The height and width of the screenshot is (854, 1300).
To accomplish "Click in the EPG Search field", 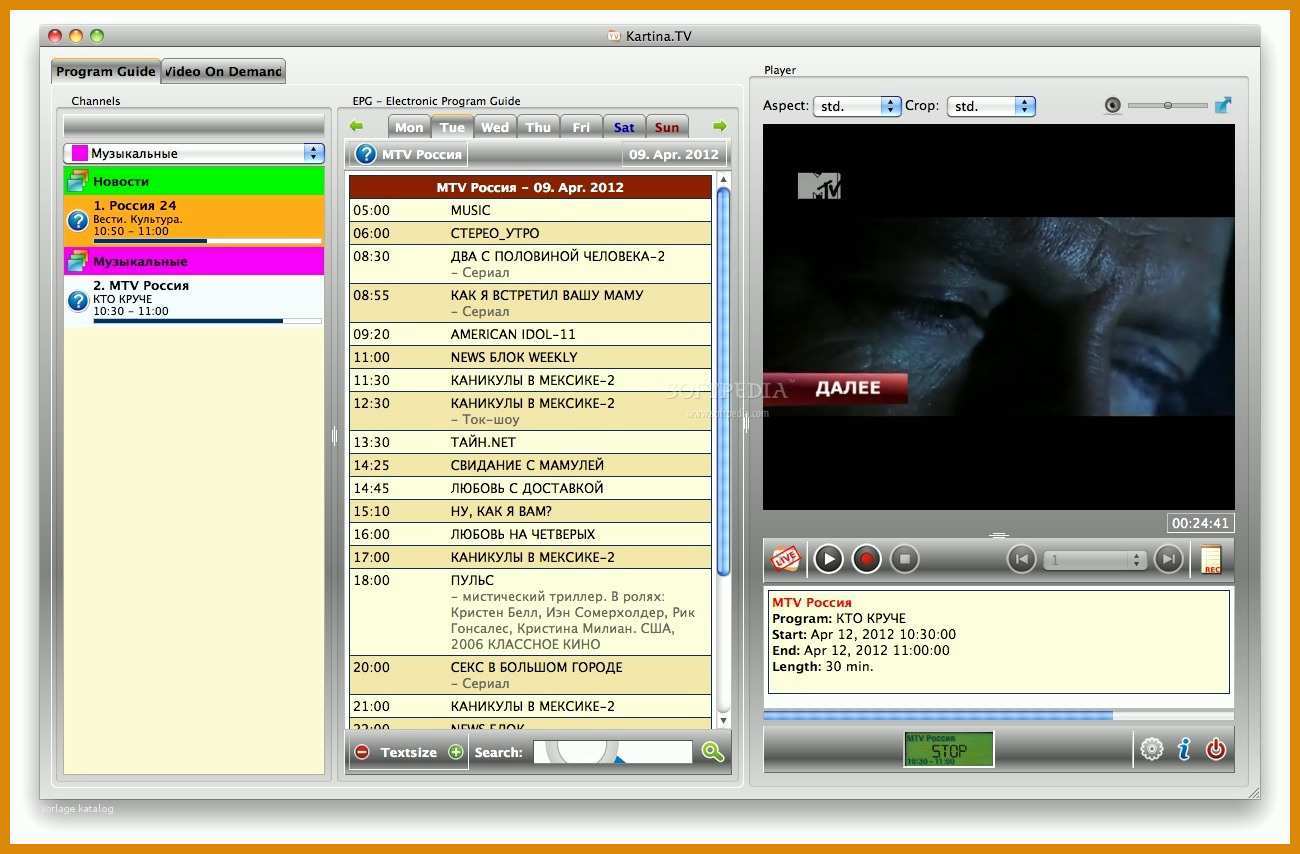I will point(612,752).
